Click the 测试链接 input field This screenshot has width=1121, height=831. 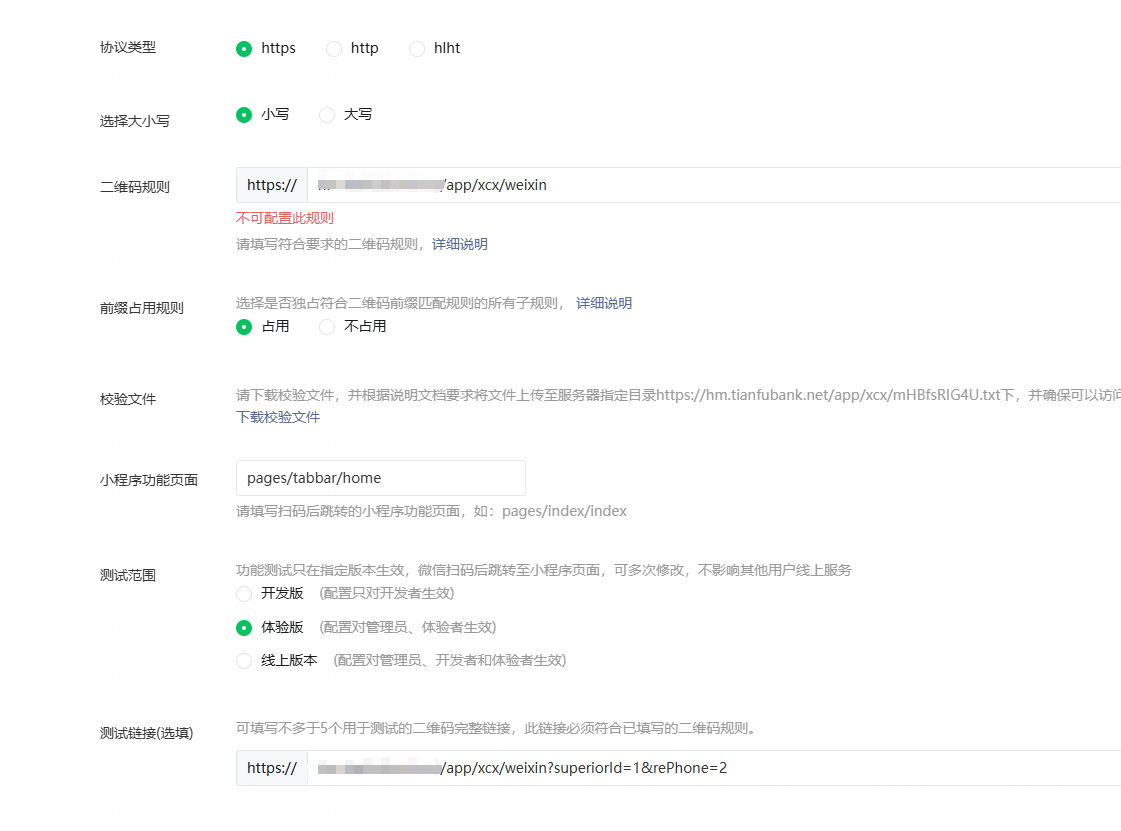pyautogui.click(x=713, y=768)
